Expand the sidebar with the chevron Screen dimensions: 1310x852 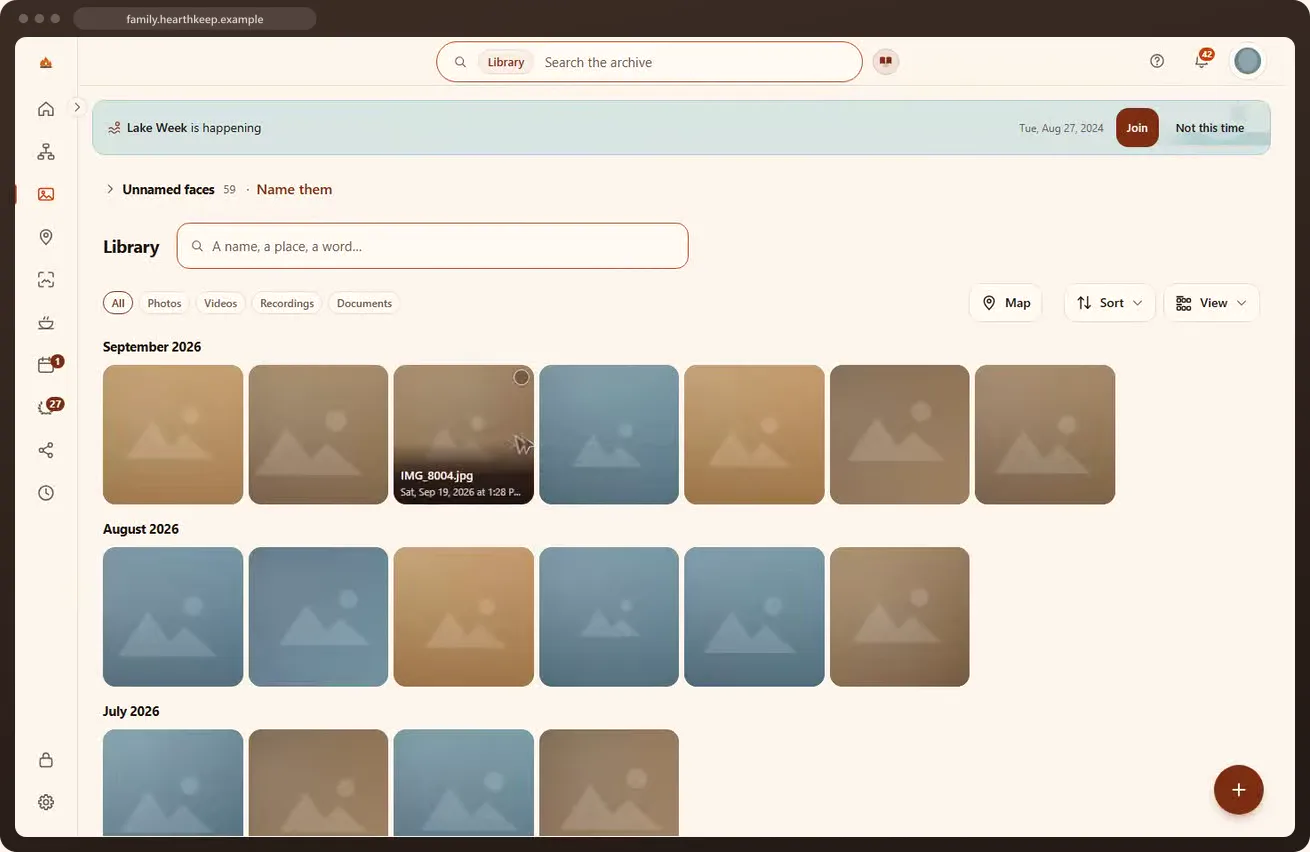point(77,107)
